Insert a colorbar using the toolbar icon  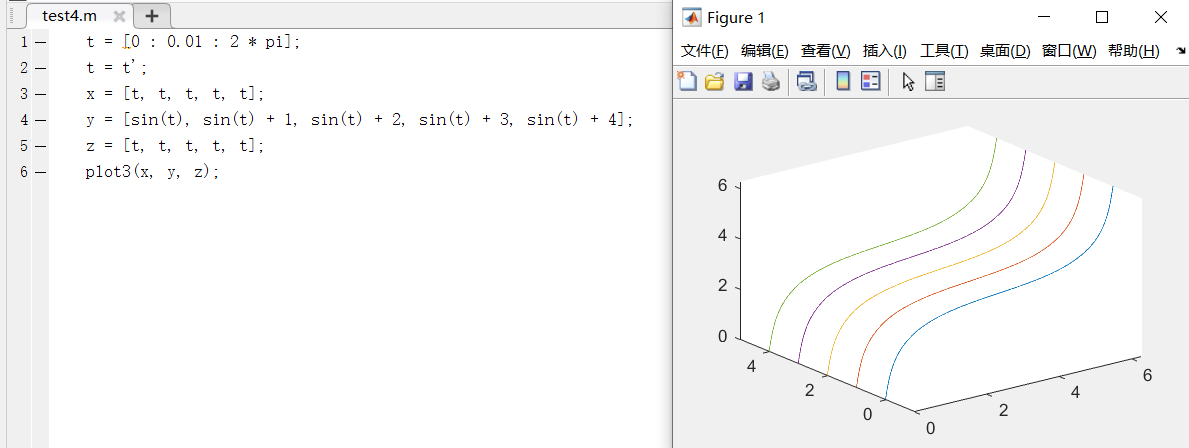point(842,81)
